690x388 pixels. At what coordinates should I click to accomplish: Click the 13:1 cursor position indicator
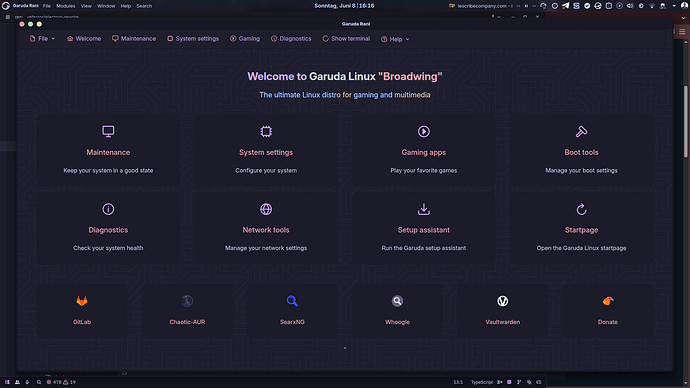point(458,382)
